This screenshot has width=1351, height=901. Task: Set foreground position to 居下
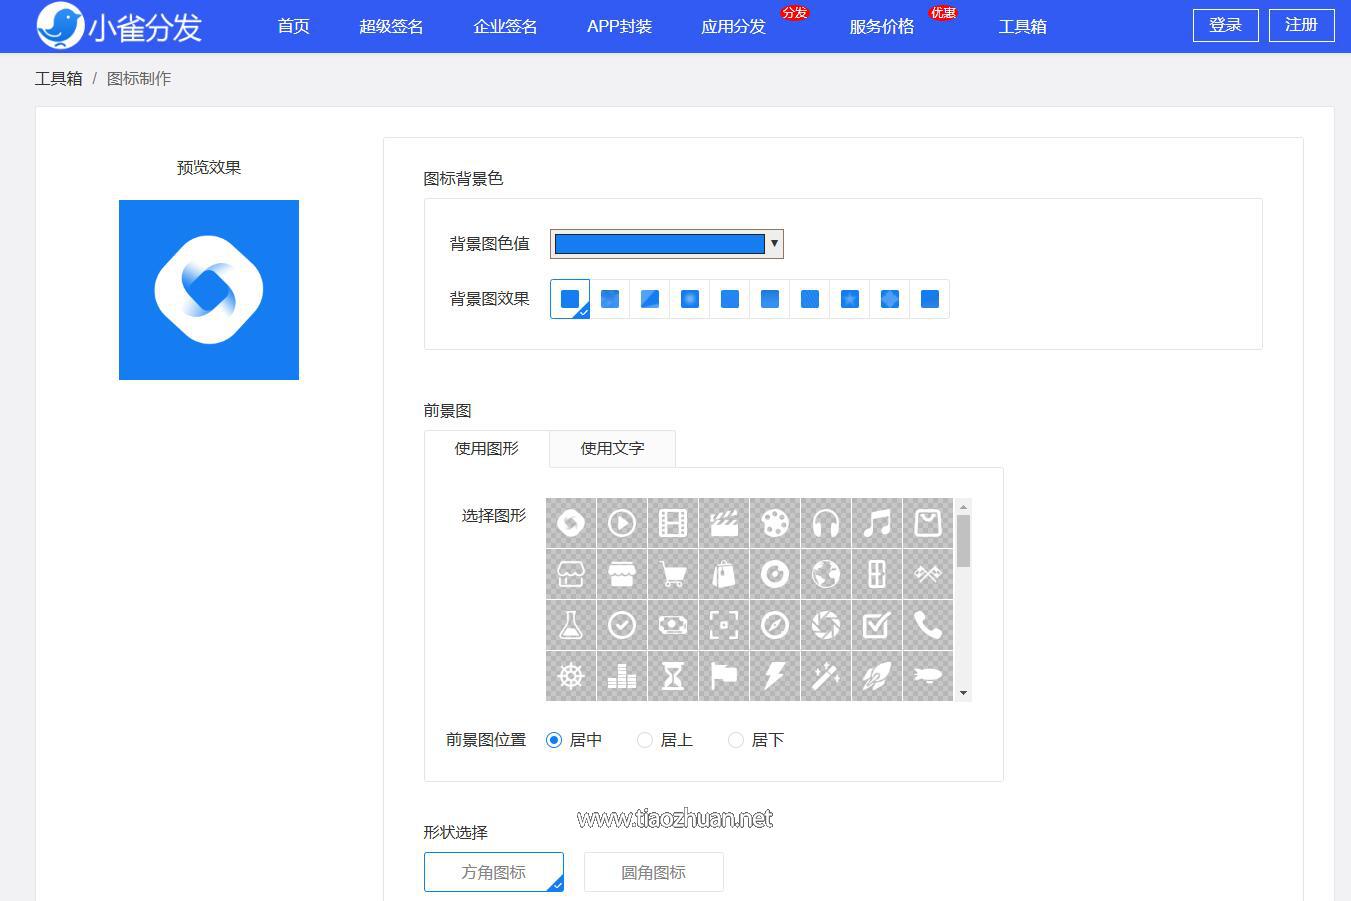pyautogui.click(x=736, y=740)
